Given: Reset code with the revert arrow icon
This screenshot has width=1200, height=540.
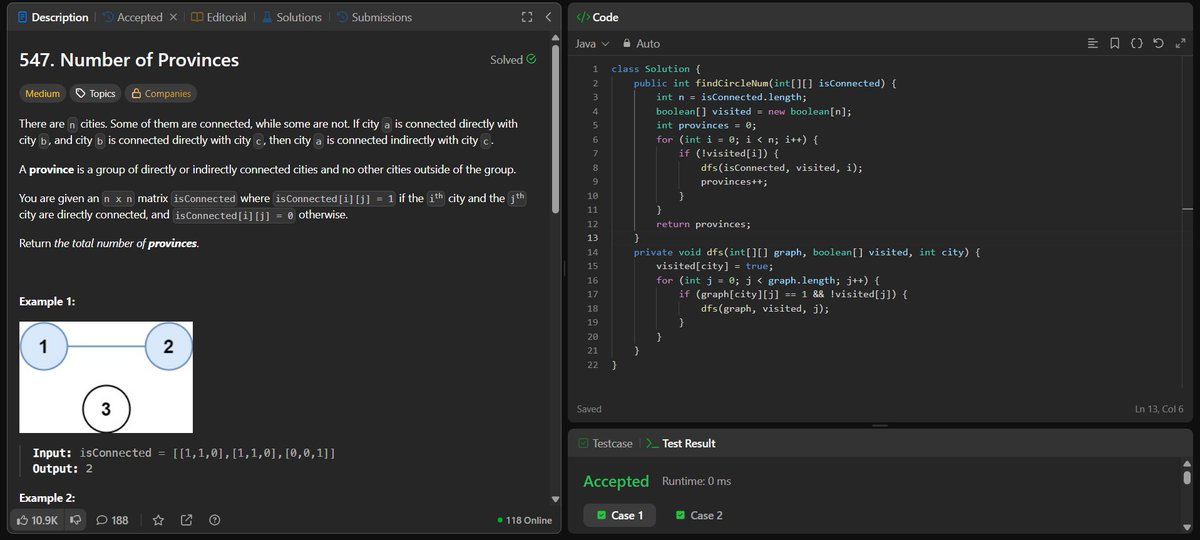Looking at the screenshot, I should (1158, 44).
